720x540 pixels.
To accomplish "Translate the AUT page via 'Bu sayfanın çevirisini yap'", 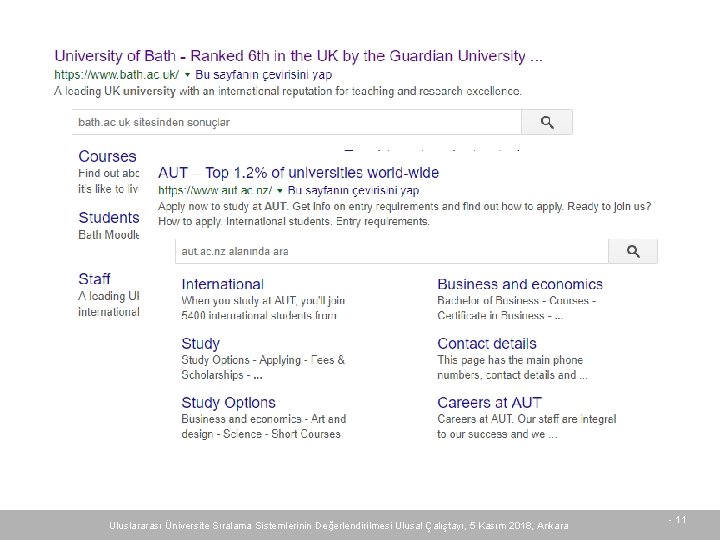I will (x=353, y=190).
